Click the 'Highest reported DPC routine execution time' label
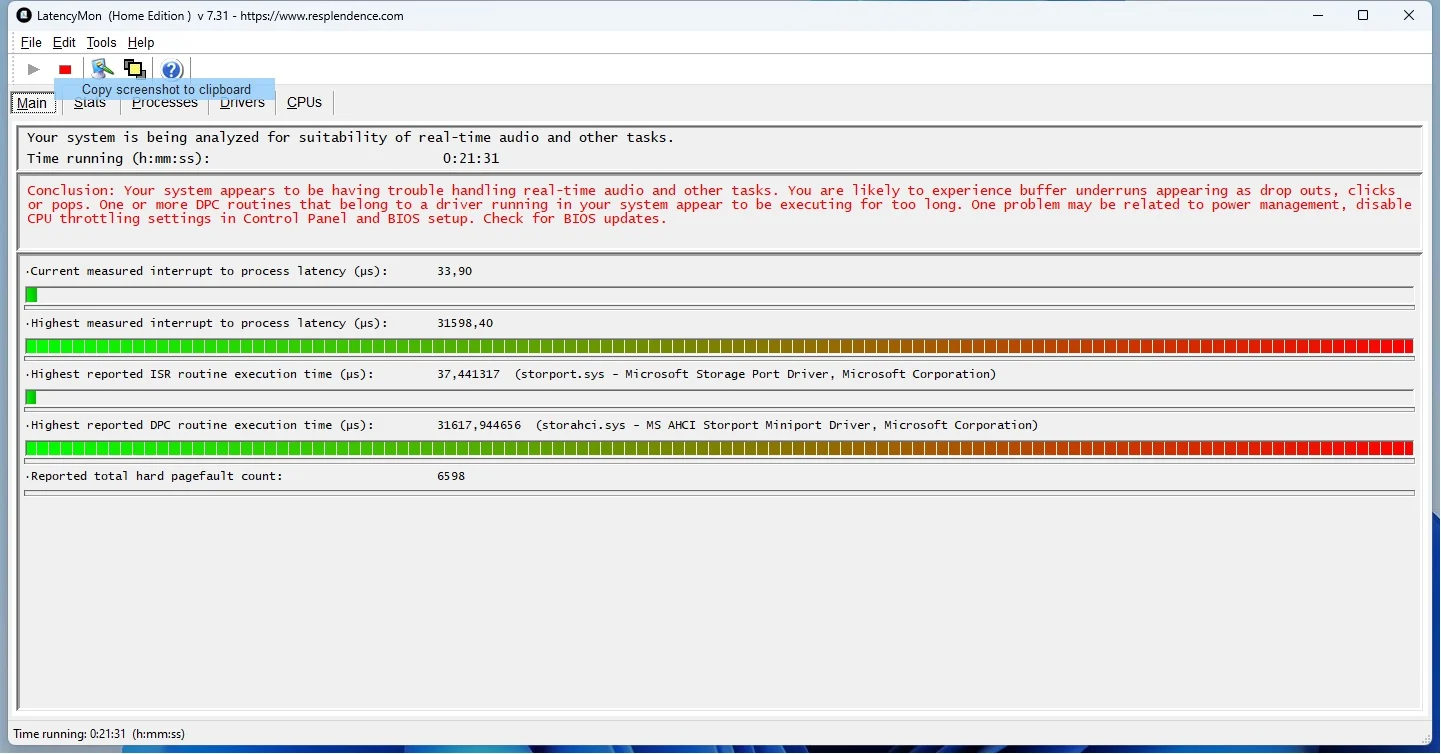 (200, 425)
